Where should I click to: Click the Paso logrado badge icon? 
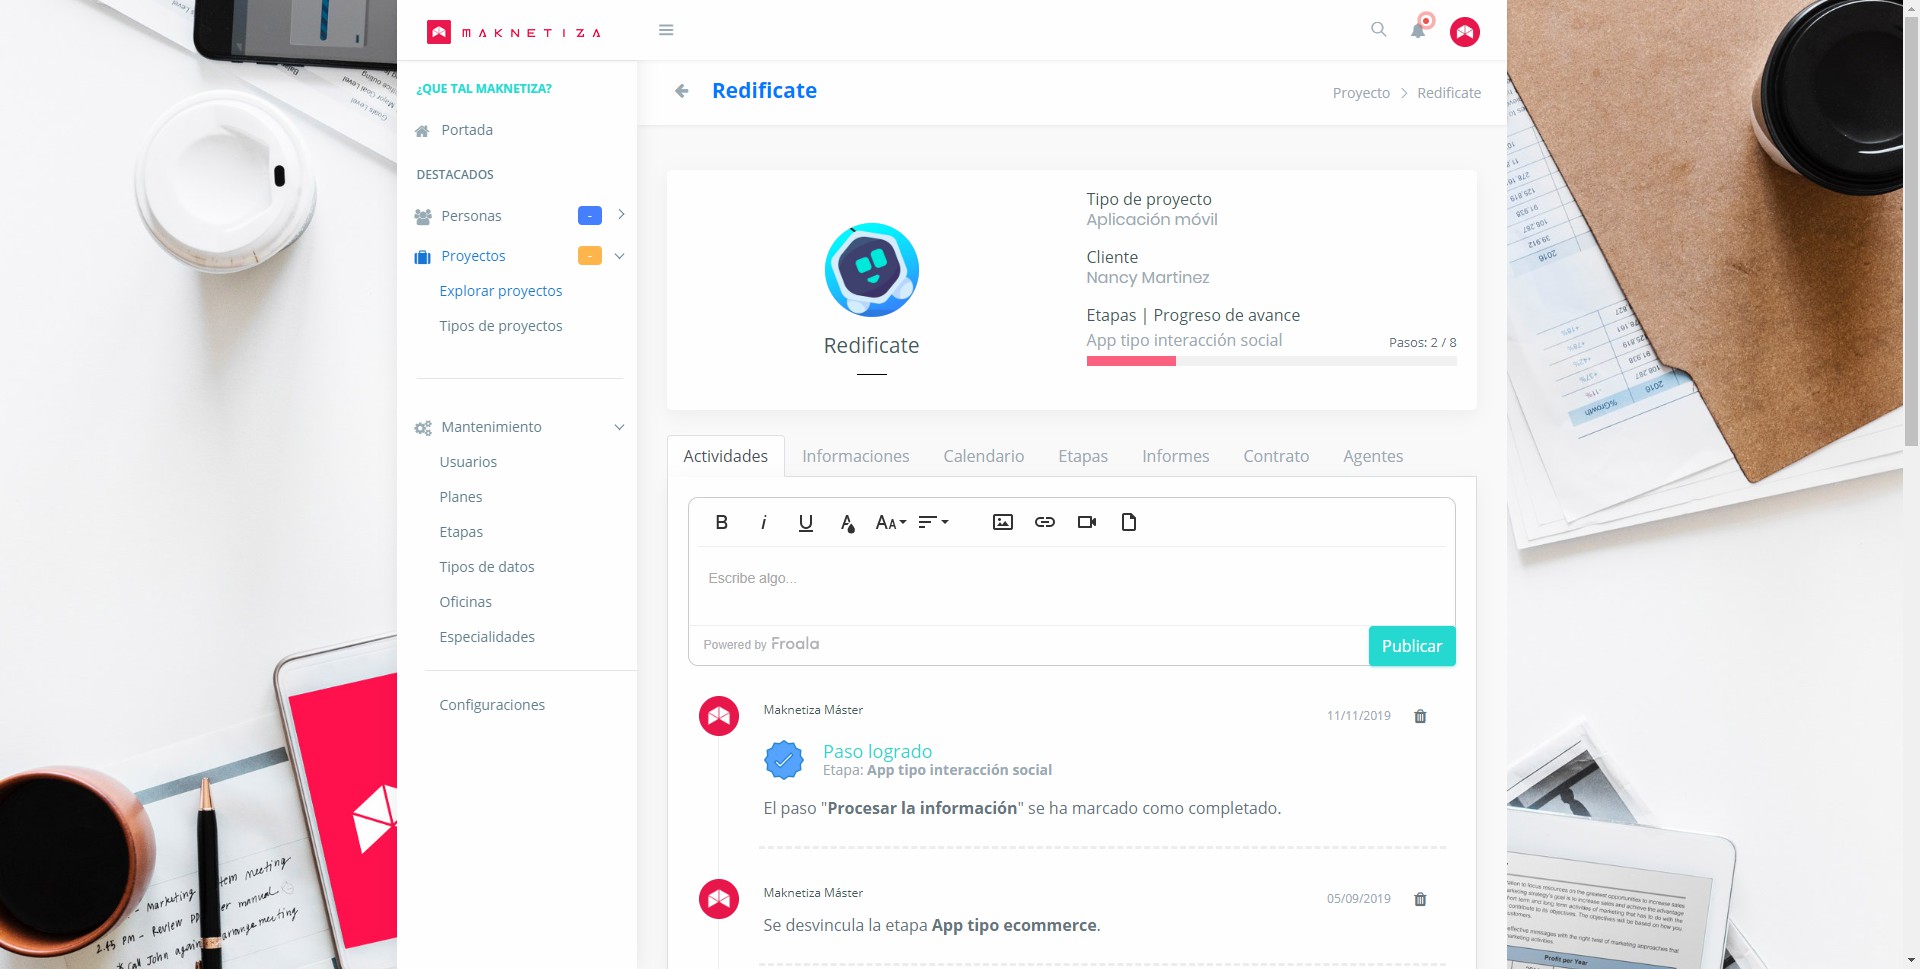click(784, 760)
